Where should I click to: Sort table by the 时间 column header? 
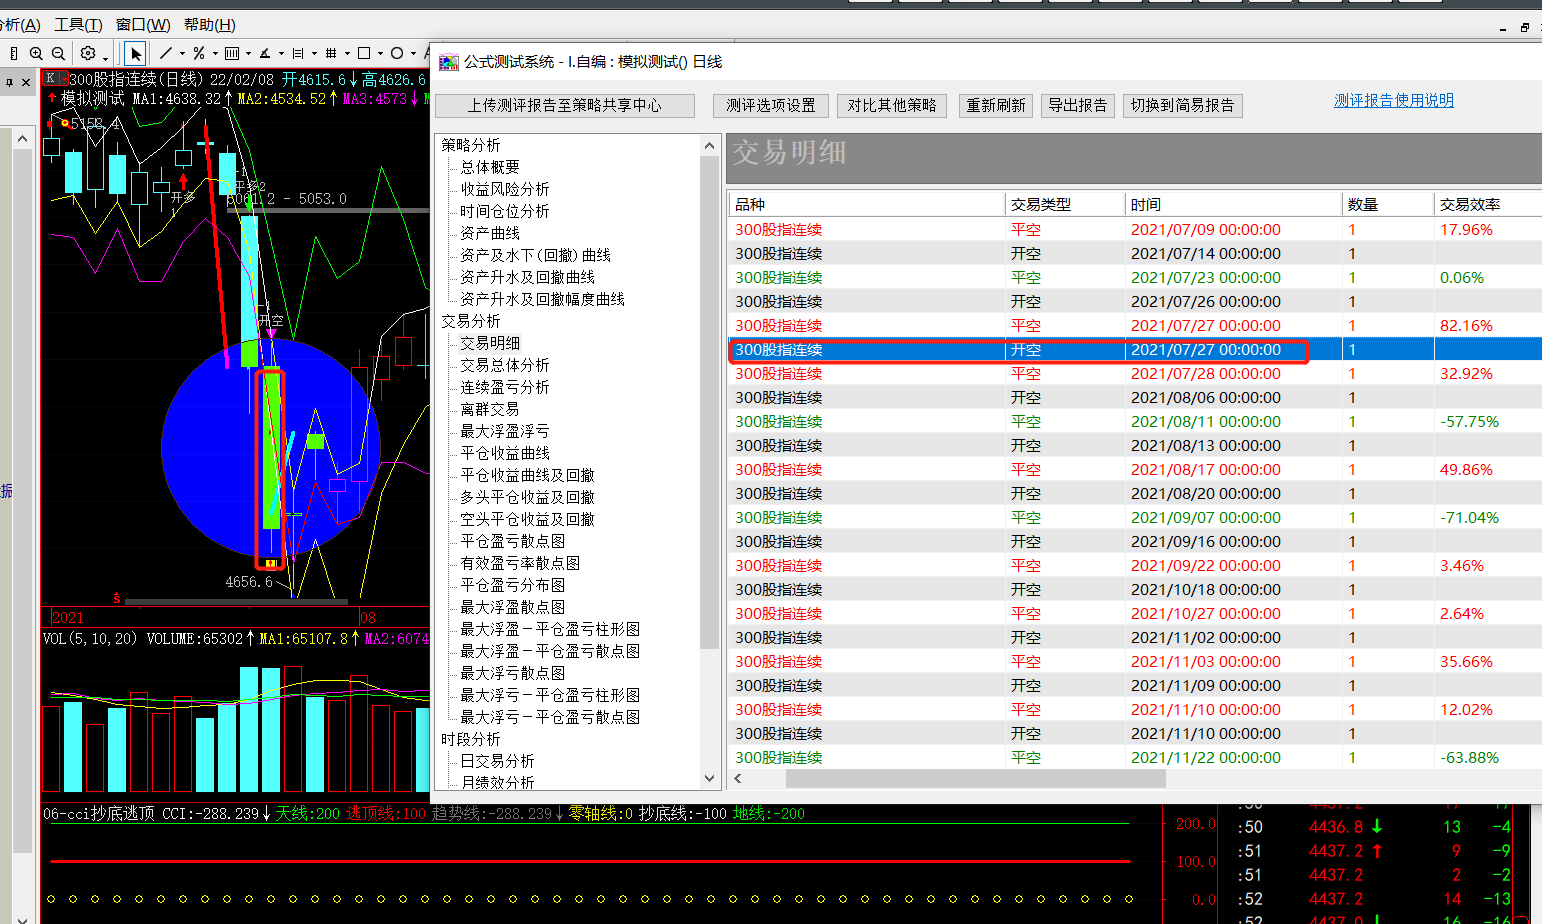coord(1234,204)
